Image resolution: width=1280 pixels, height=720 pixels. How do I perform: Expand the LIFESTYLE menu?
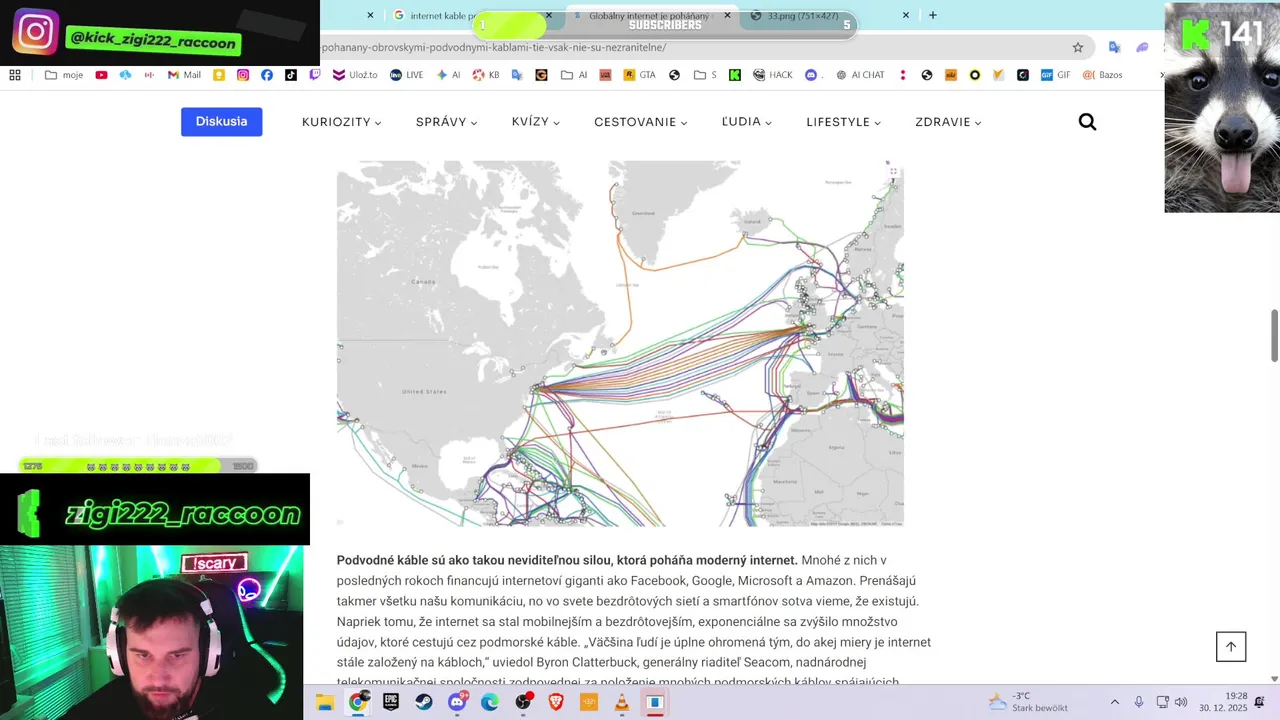[x=844, y=122]
